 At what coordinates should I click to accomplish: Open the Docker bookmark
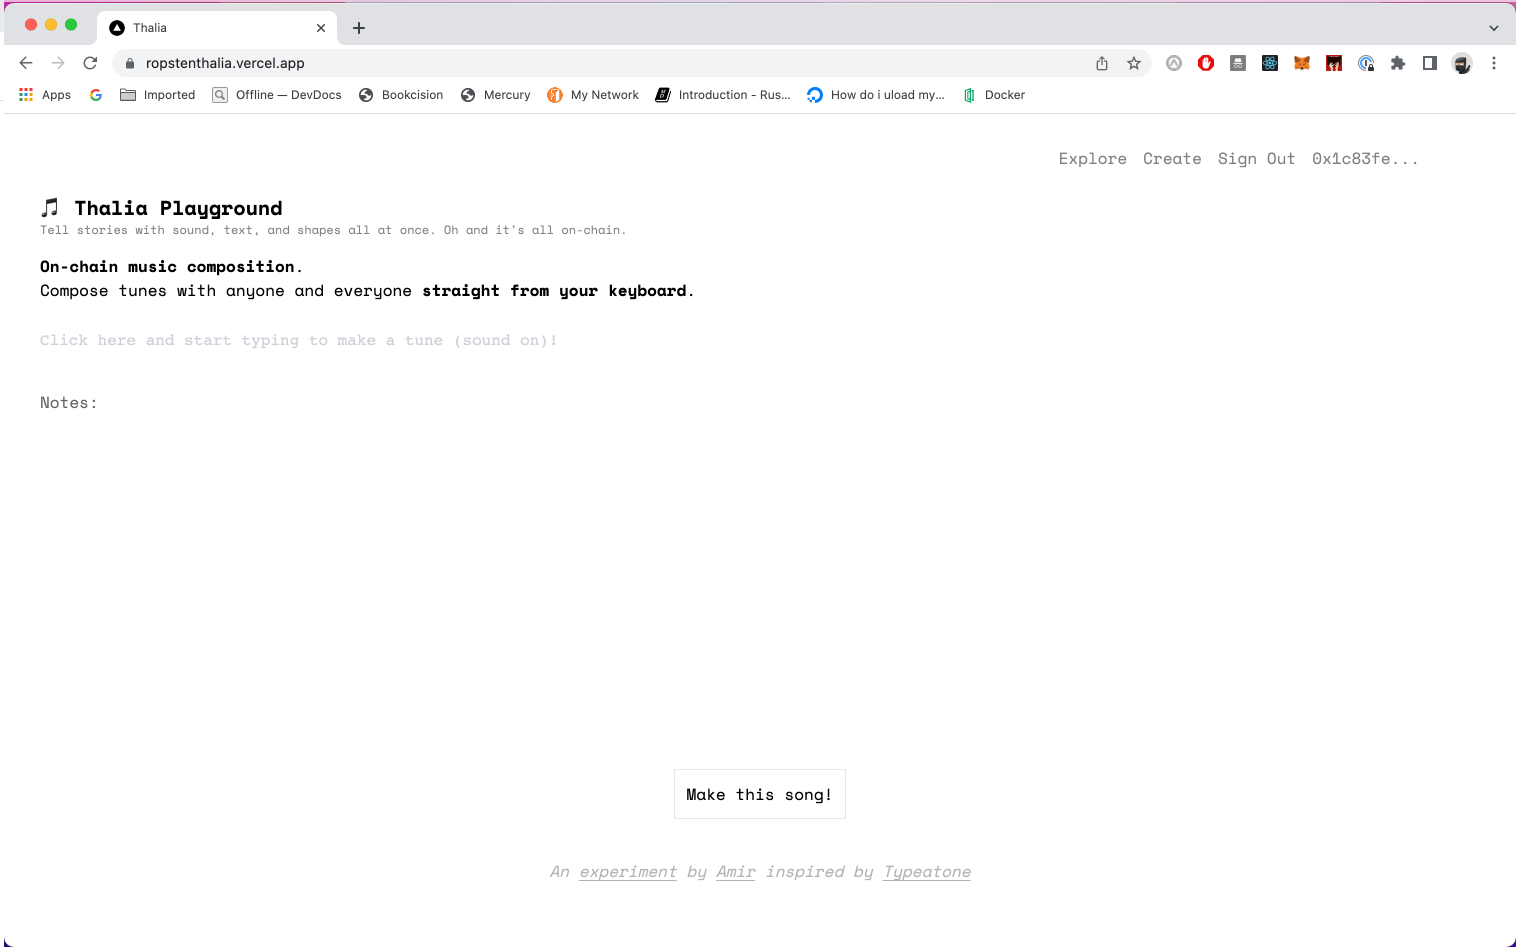click(x=994, y=95)
